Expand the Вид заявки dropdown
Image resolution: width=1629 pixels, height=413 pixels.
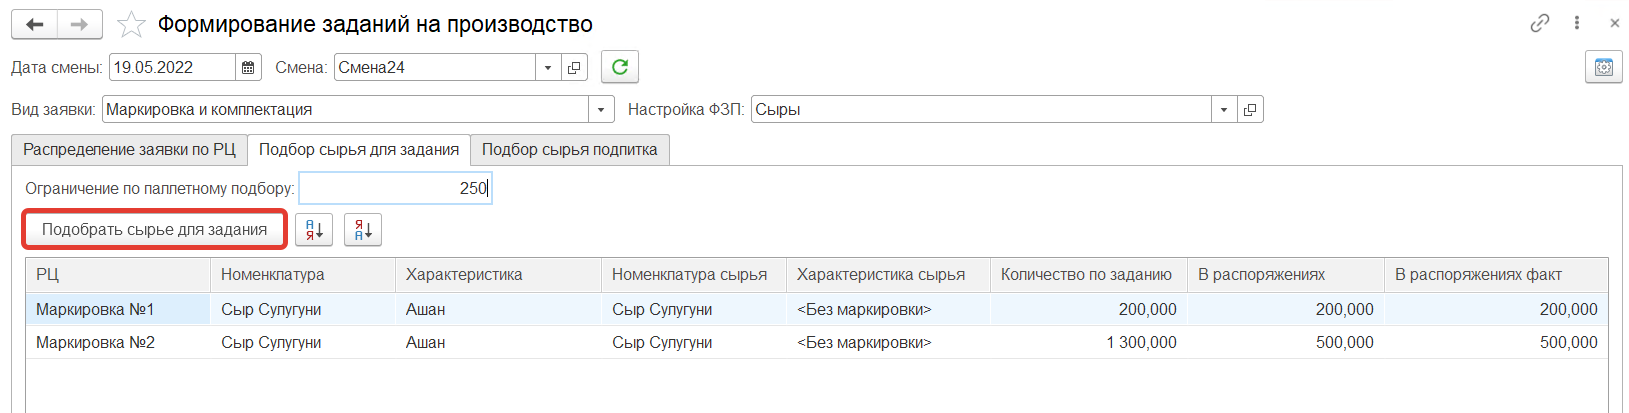coord(601,110)
